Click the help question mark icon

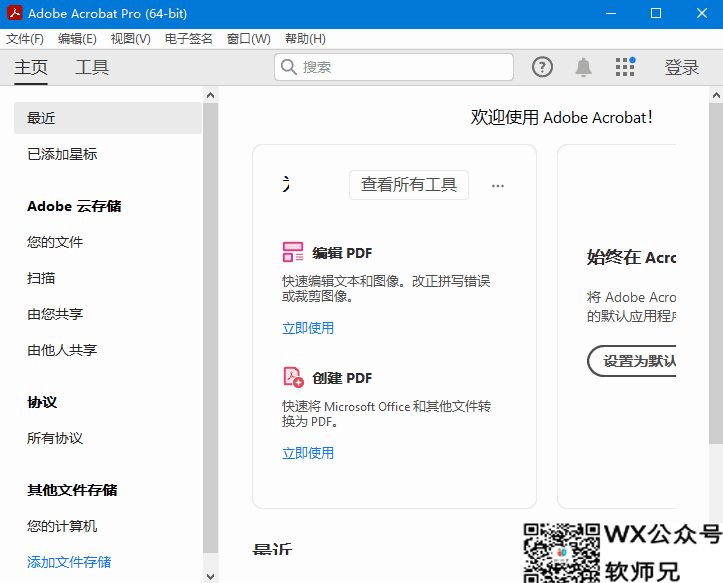(x=542, y=67)
